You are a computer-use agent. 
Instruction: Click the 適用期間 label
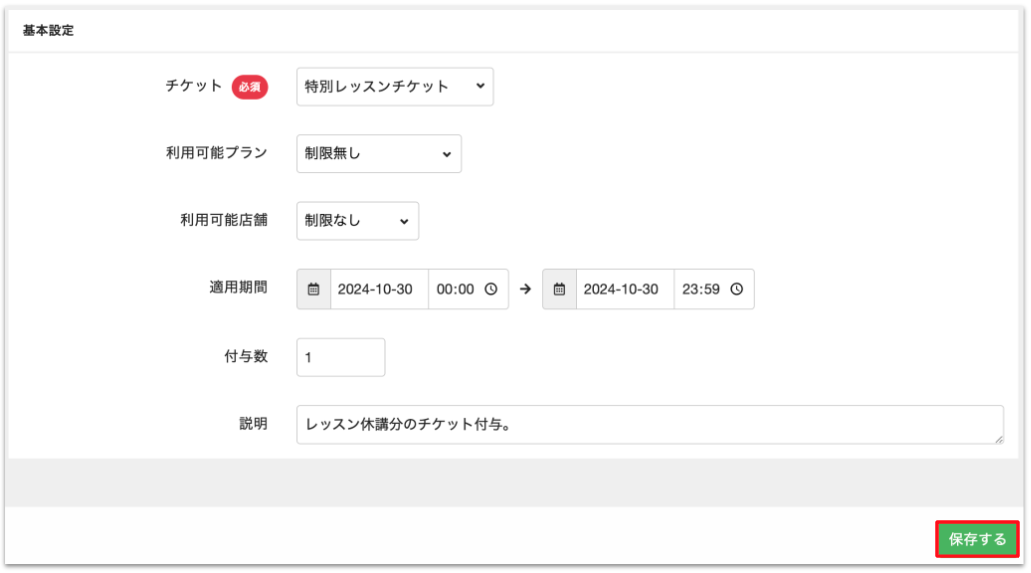(x=231, y=288)
